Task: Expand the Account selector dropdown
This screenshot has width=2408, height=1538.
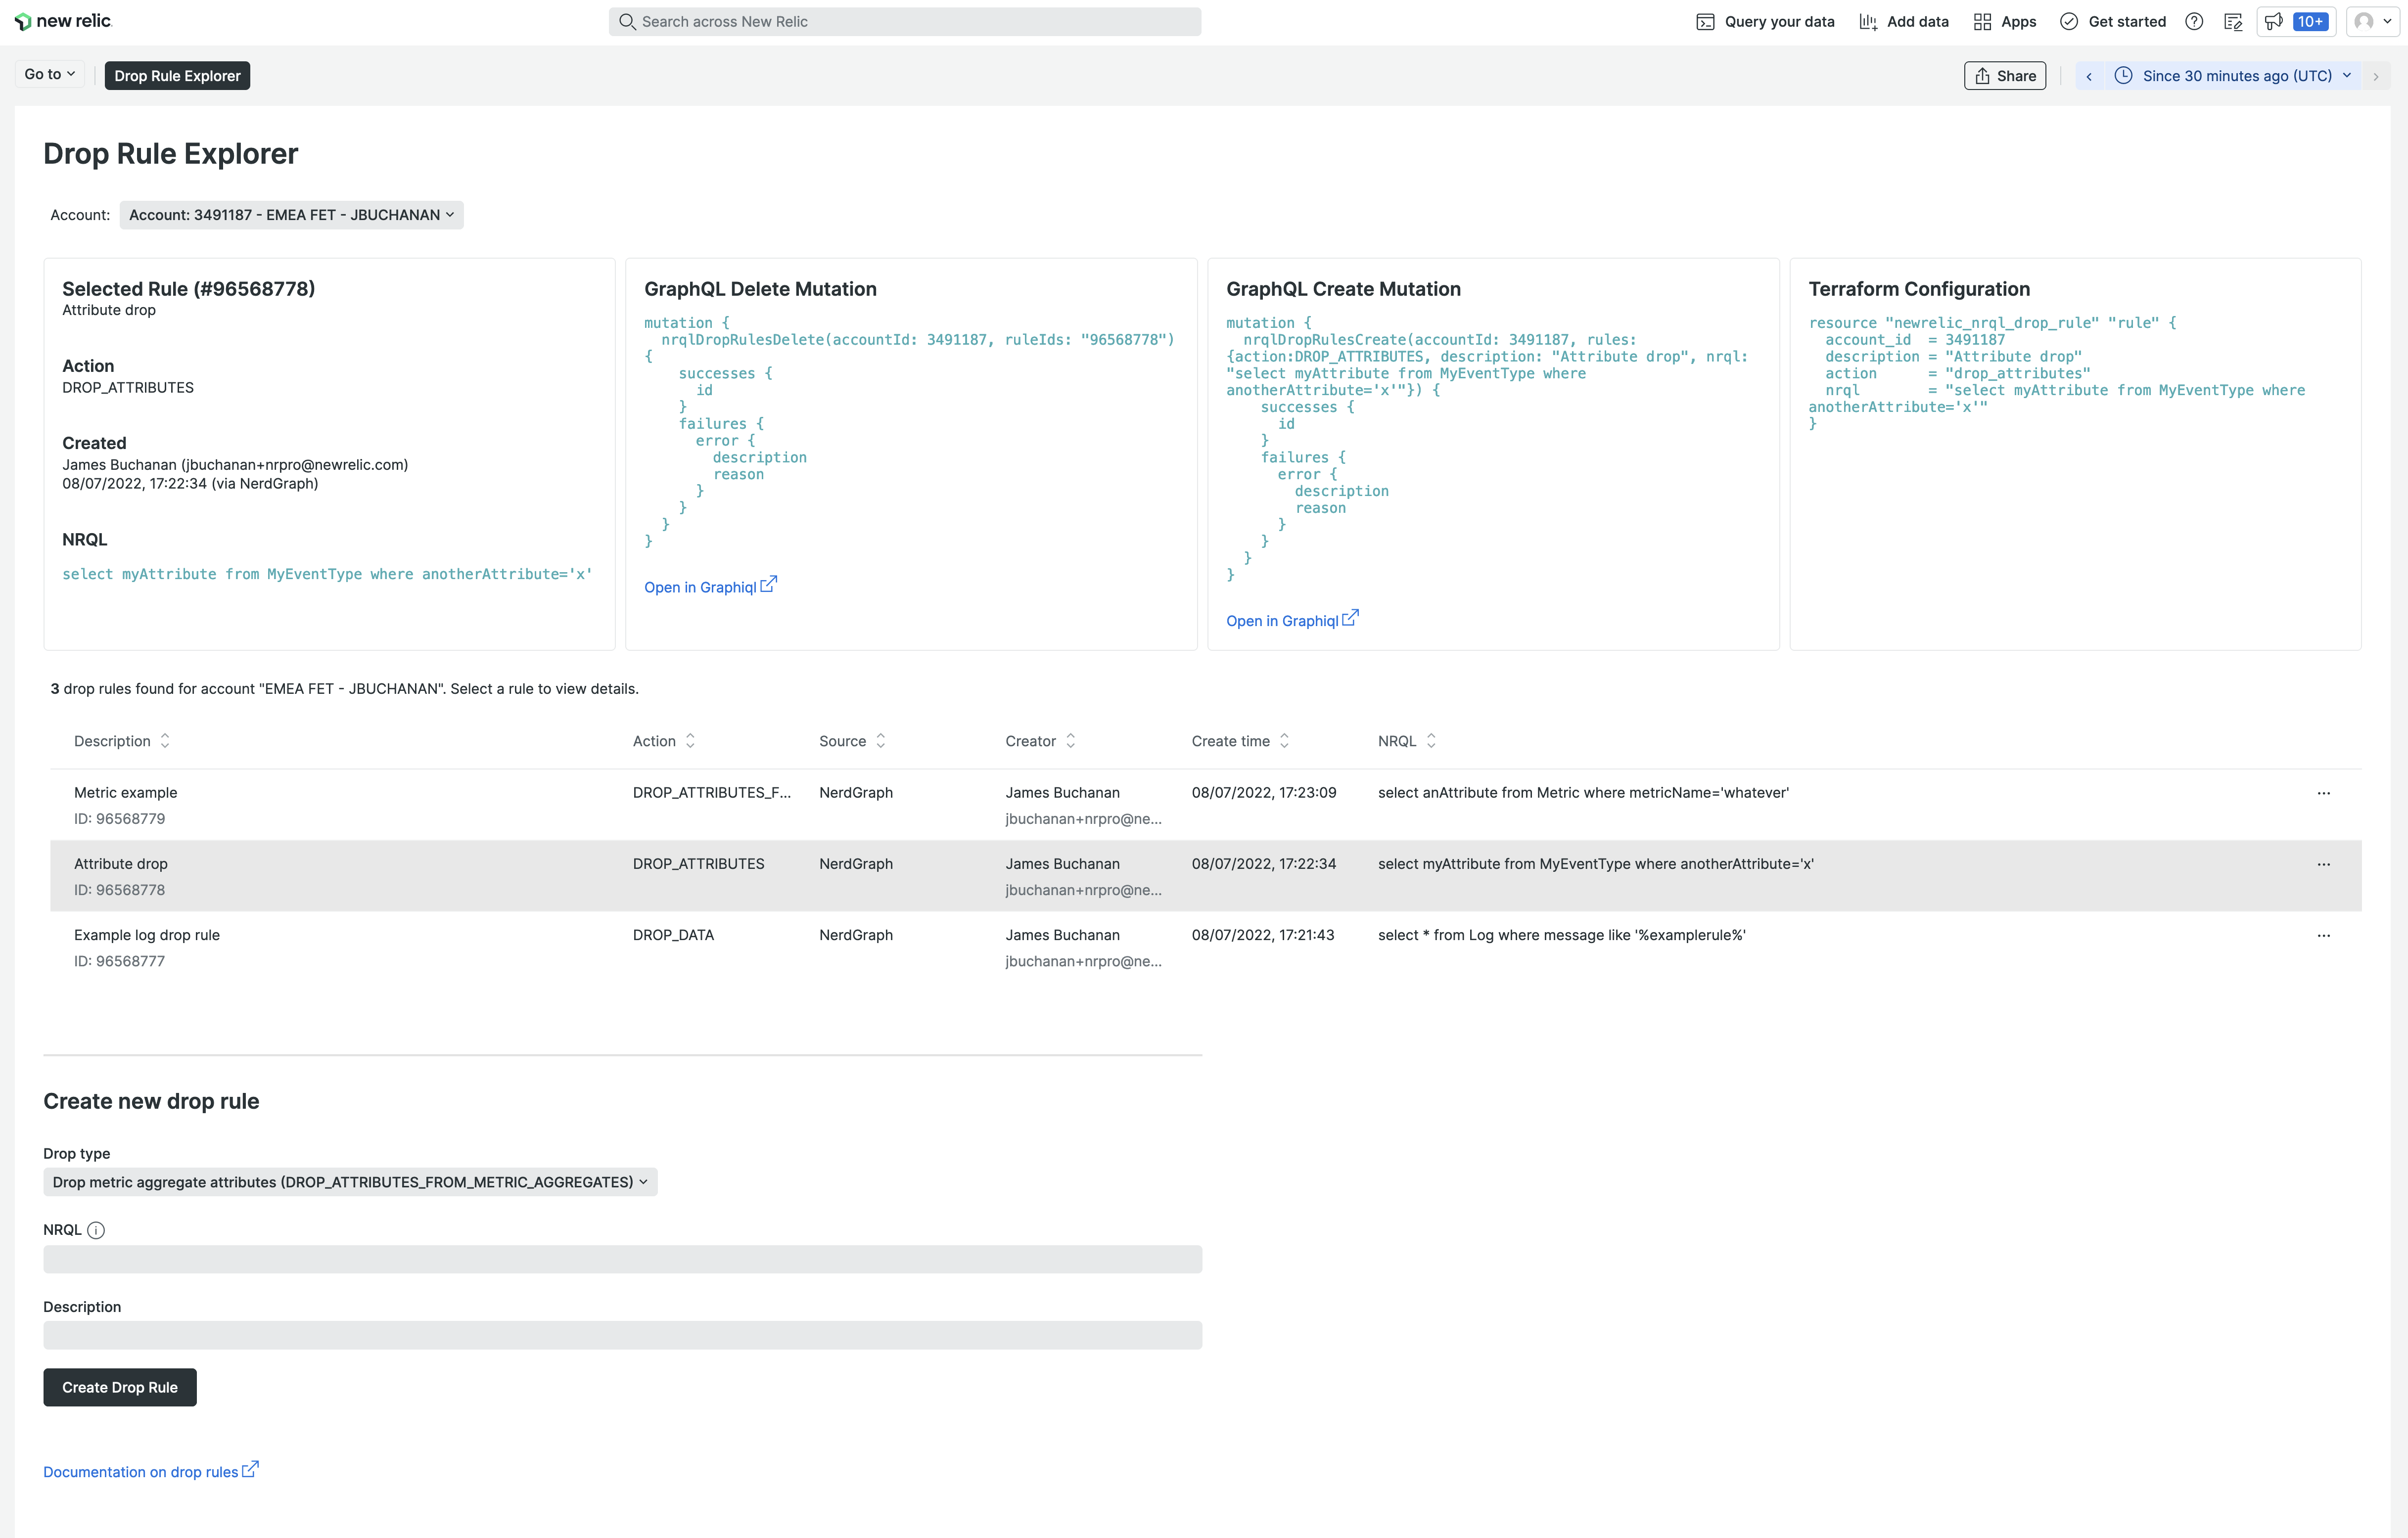Action: point(291,215)
